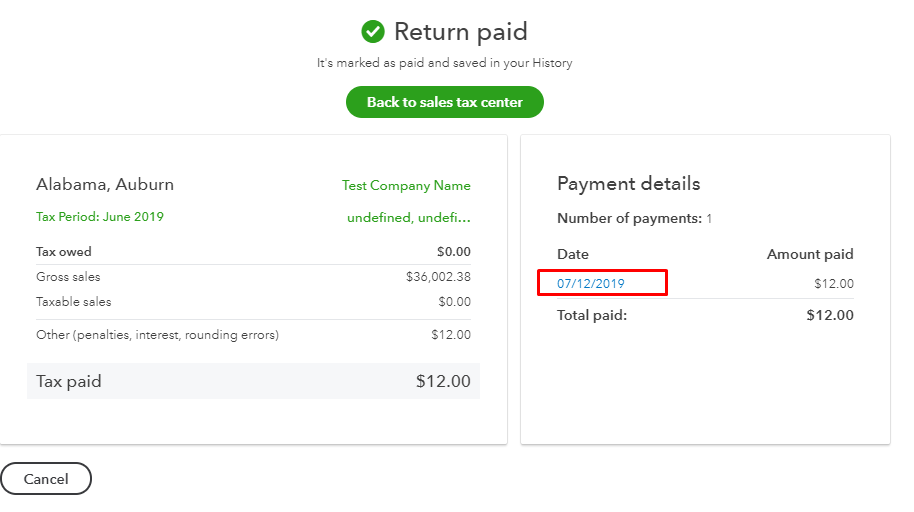
Task: Click the Test Company Name text
Action: (406, 186)
